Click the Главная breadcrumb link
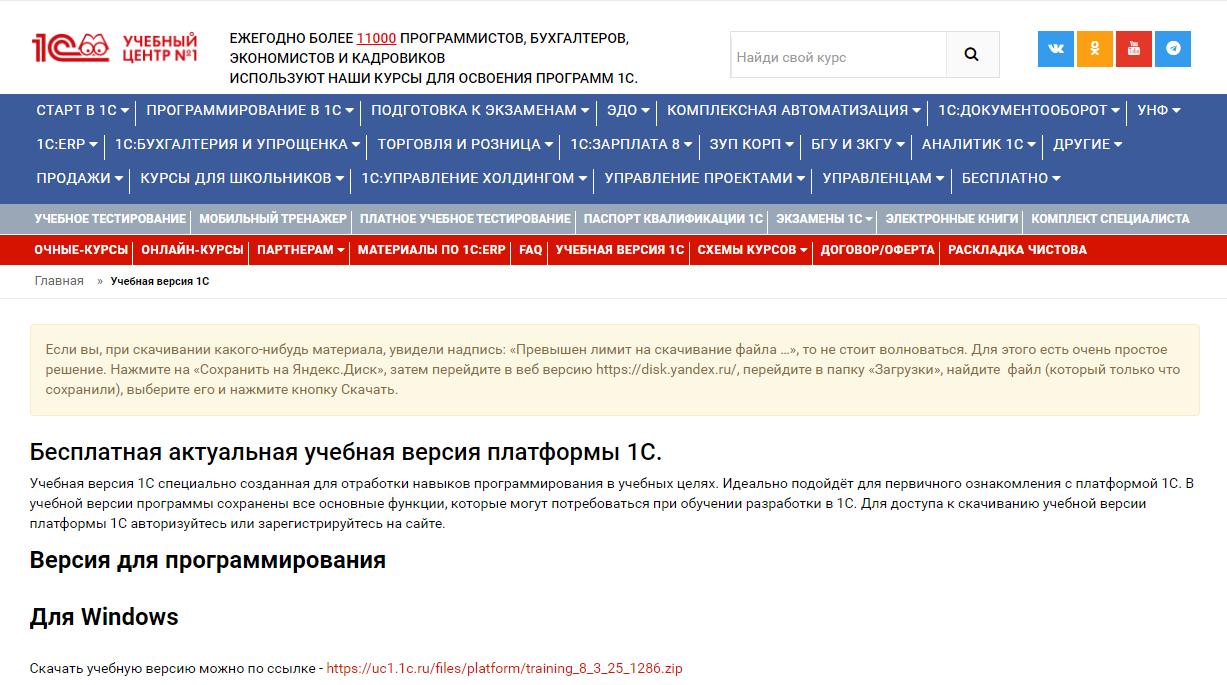Screen dimensions: 1227x685 [59, 281]
